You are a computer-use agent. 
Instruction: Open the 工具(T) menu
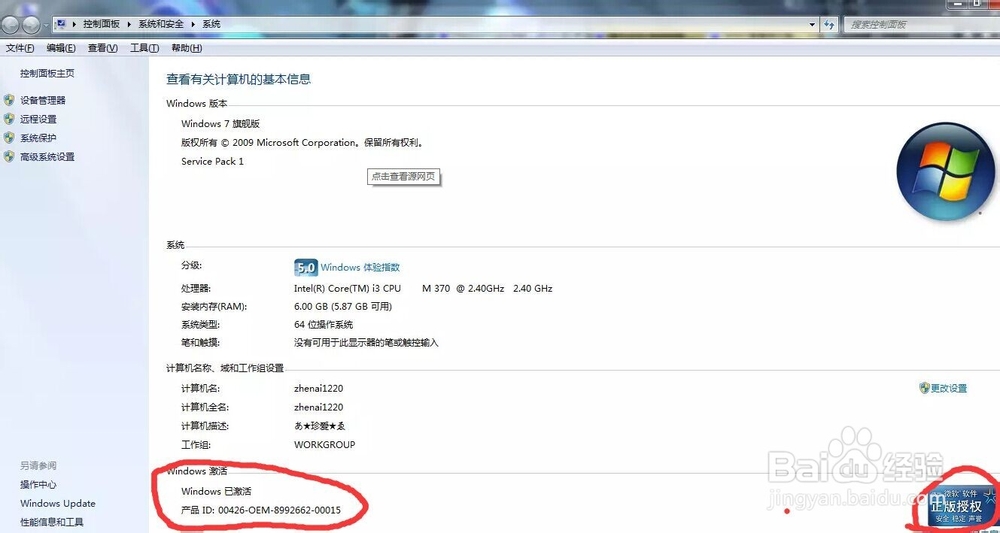point(145,48)
